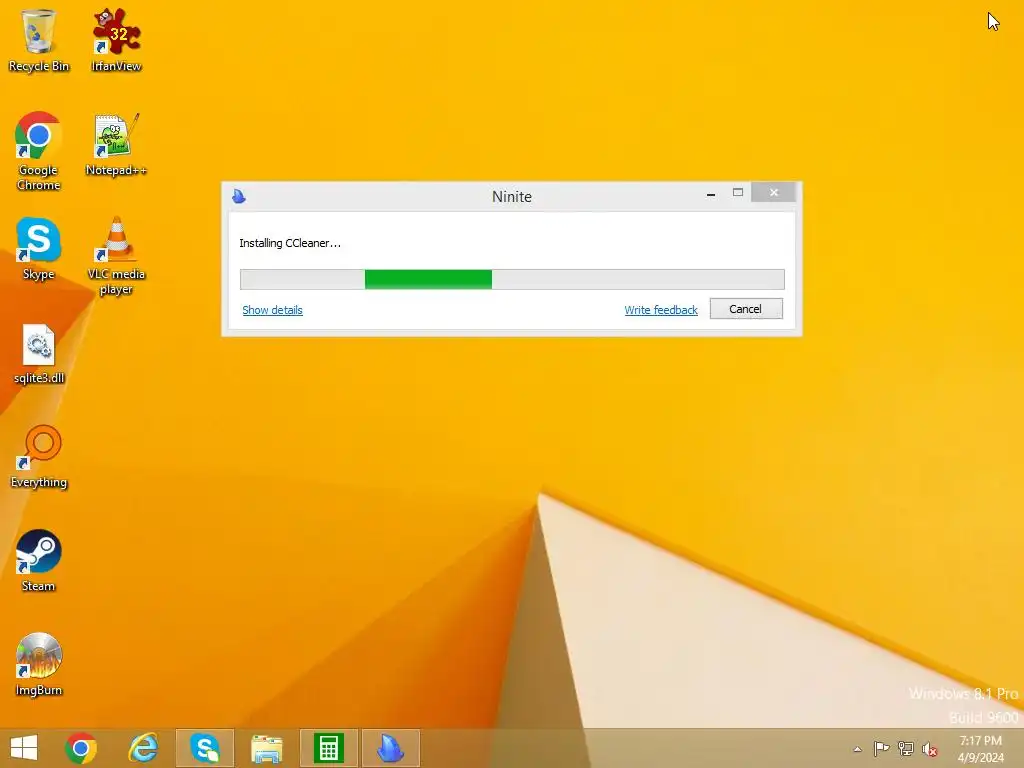1024x768 pixels.
Task: Select the Skype desktop shortcut
Action: (x=39, y=249)
